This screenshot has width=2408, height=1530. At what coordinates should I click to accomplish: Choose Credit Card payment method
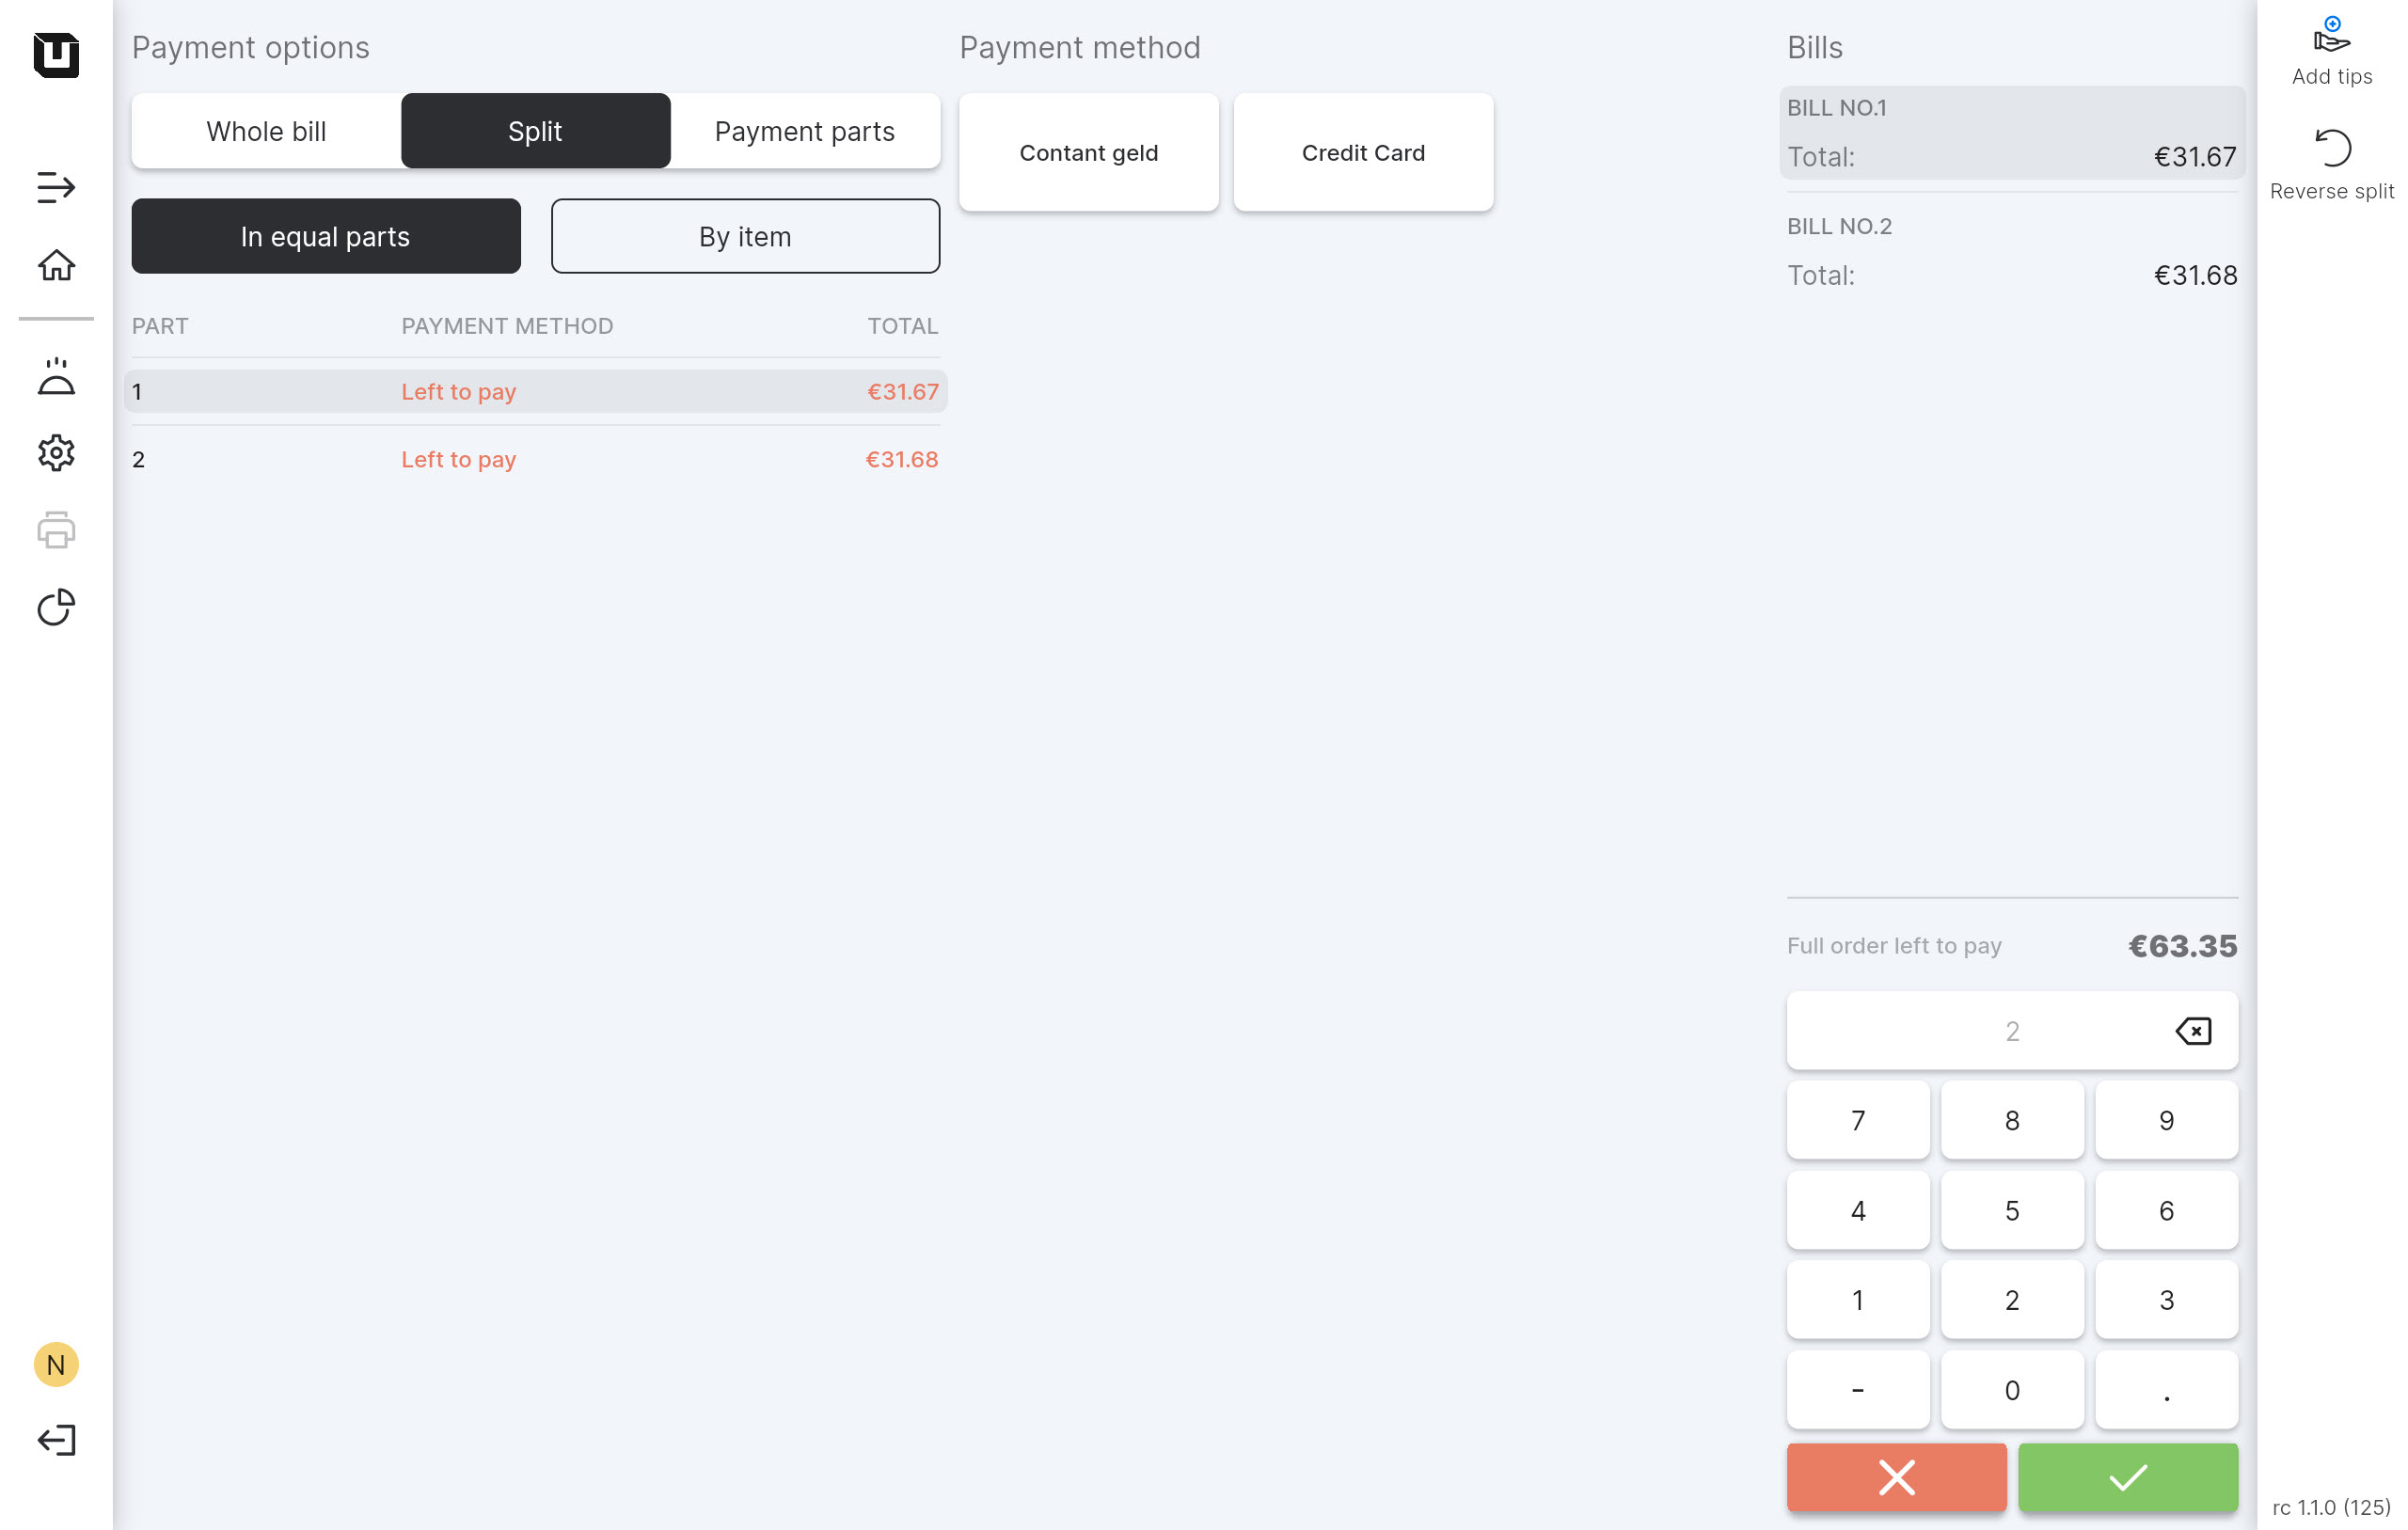[1362, 153]
